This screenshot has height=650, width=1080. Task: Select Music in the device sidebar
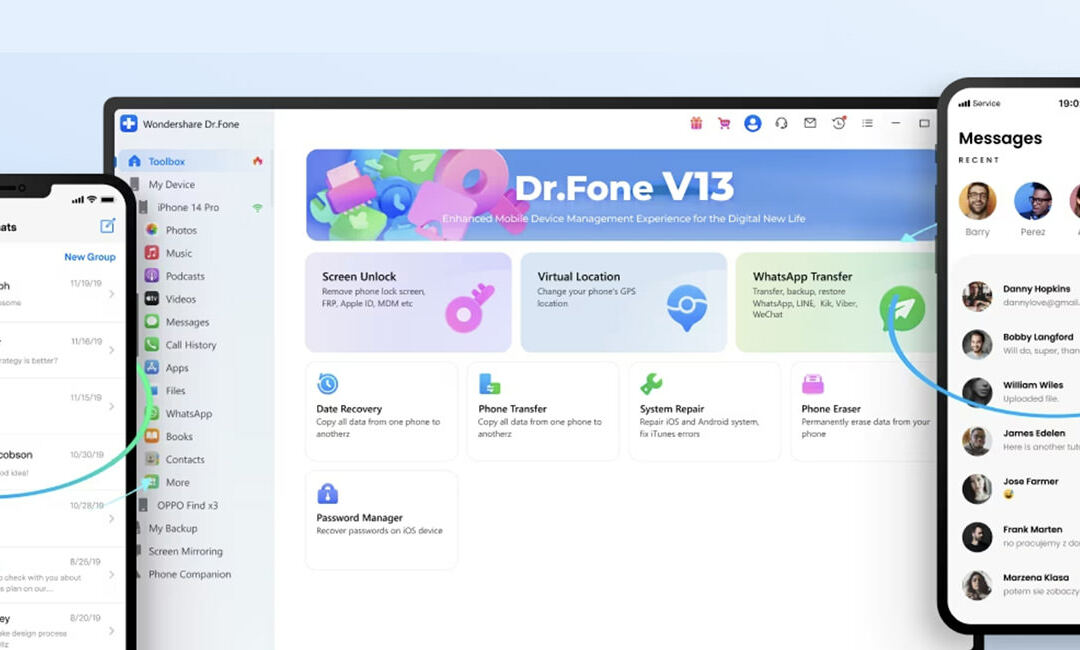[x=179, y=253]
